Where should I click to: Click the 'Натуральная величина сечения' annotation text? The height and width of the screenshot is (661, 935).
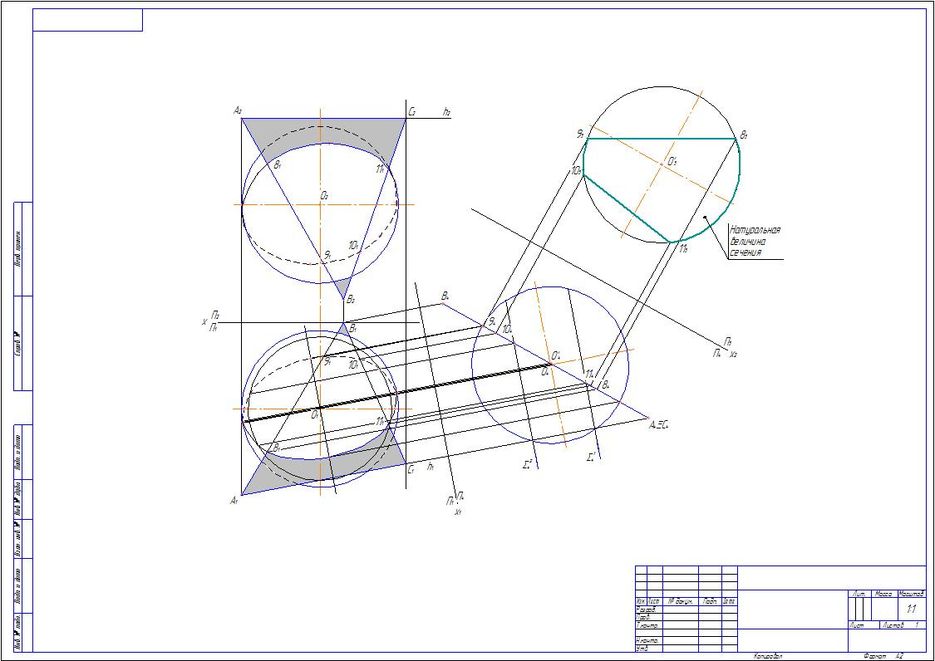coord(753,241)
